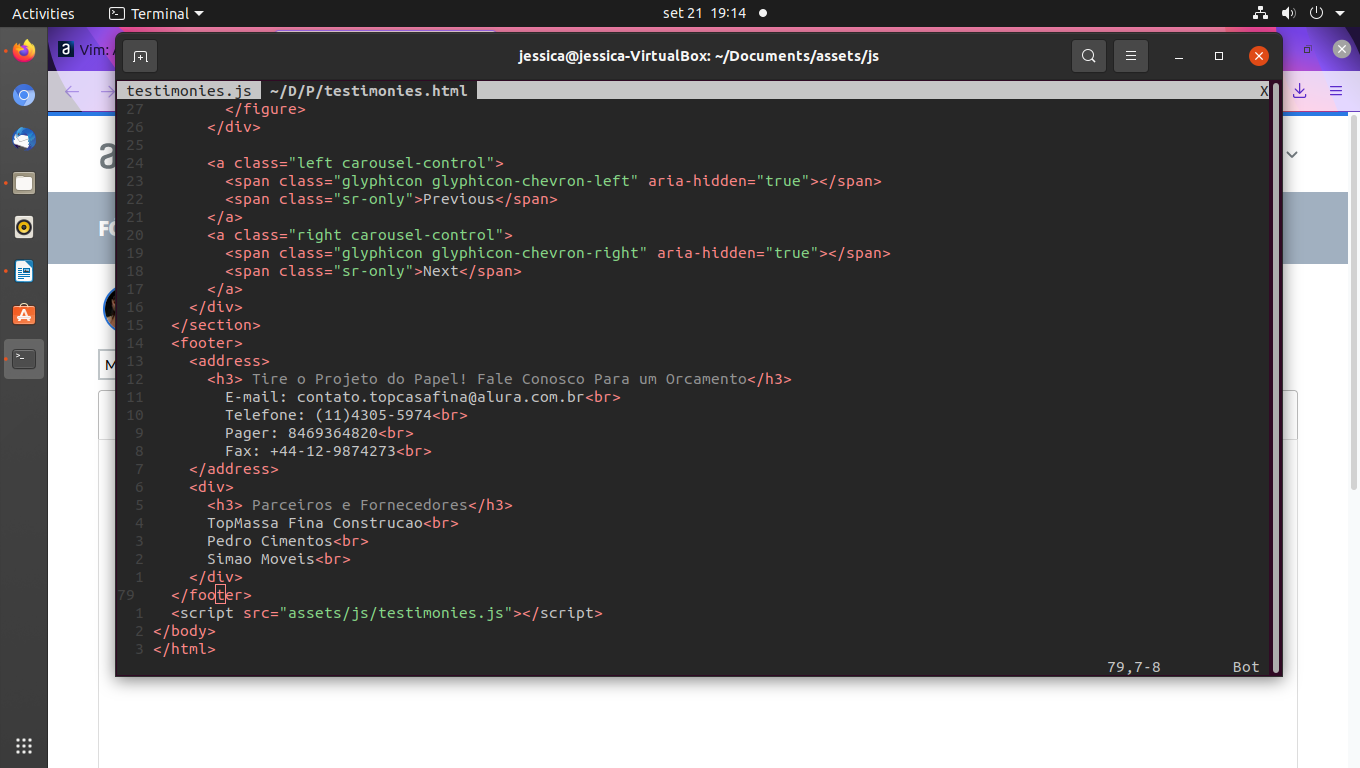1360x768 pixels.
Task: Switch to the testimonies.js vim tab
Action: click(x=189, y=91)
